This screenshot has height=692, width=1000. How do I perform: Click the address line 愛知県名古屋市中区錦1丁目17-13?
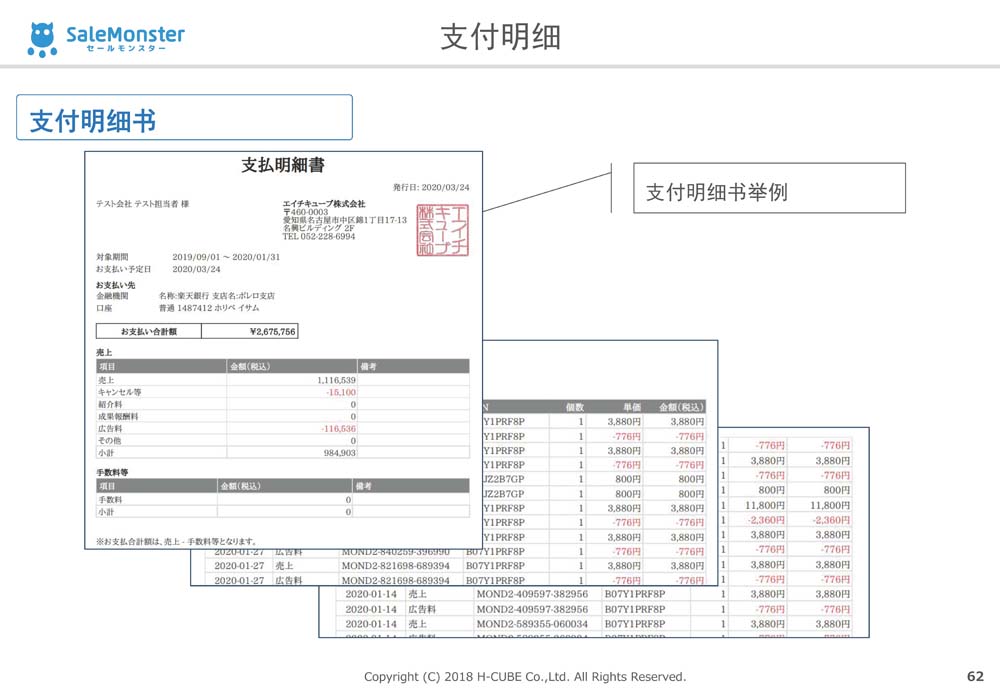[x=344, y=220]
